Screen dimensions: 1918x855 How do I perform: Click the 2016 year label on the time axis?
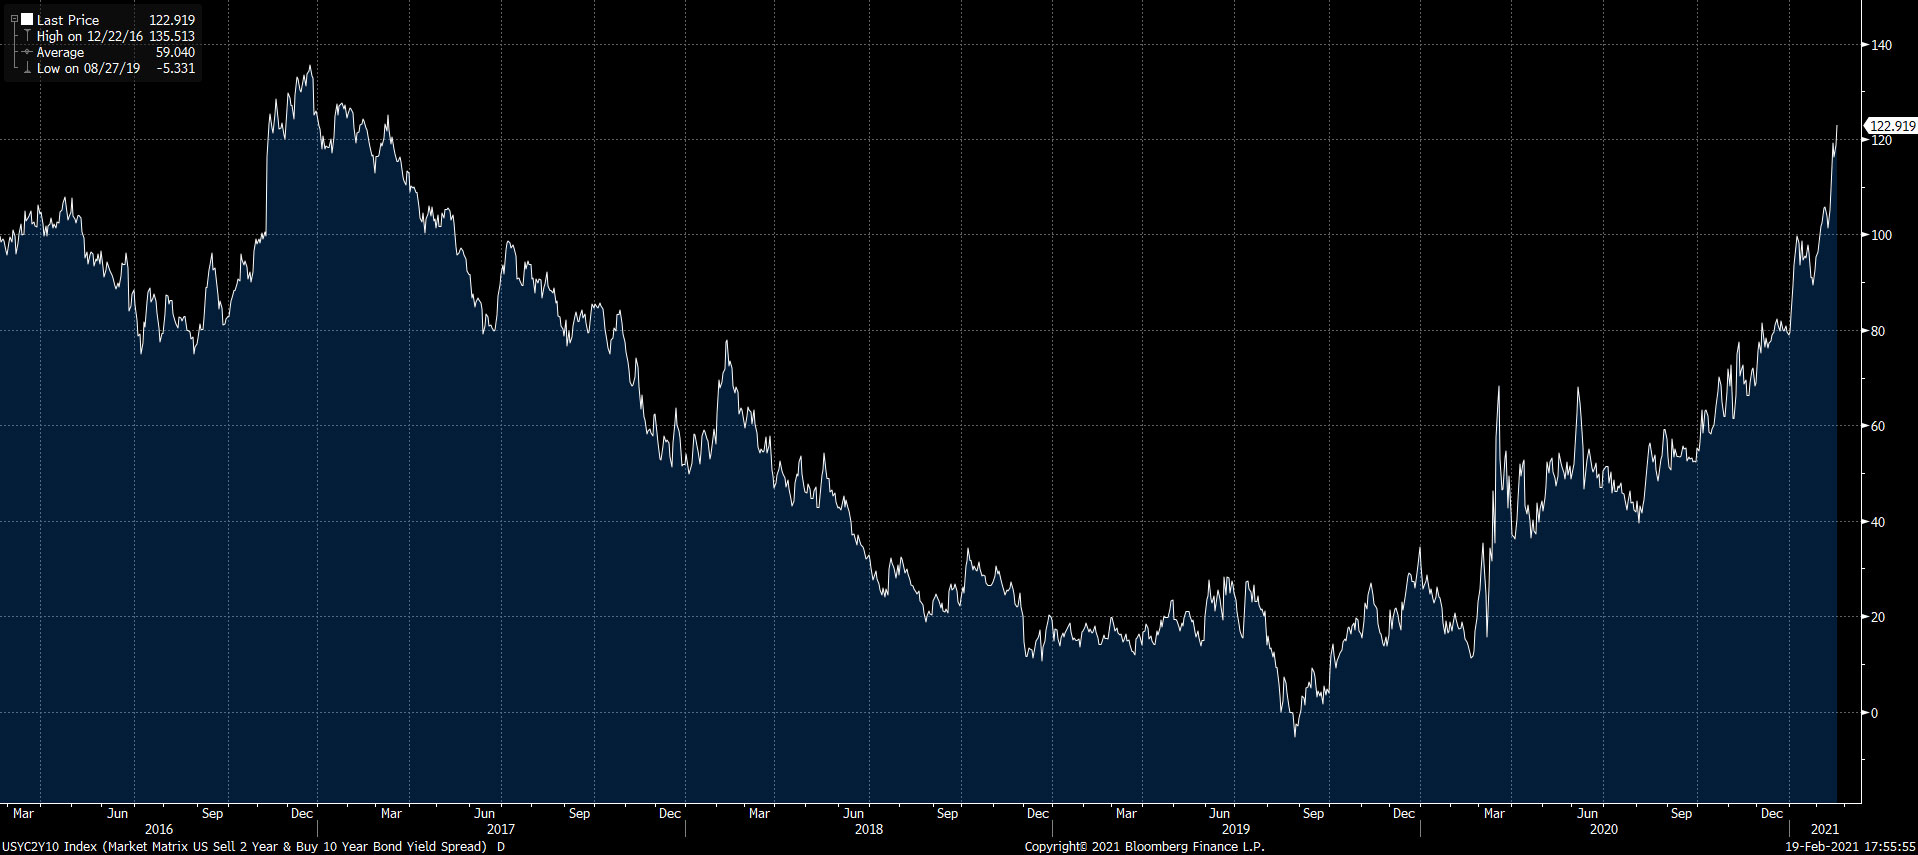click(x=159, y=829)
